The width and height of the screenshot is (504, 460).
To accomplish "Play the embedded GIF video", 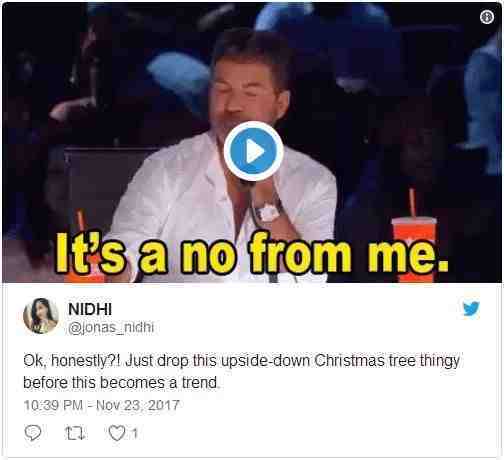I will tap(254, 151).
